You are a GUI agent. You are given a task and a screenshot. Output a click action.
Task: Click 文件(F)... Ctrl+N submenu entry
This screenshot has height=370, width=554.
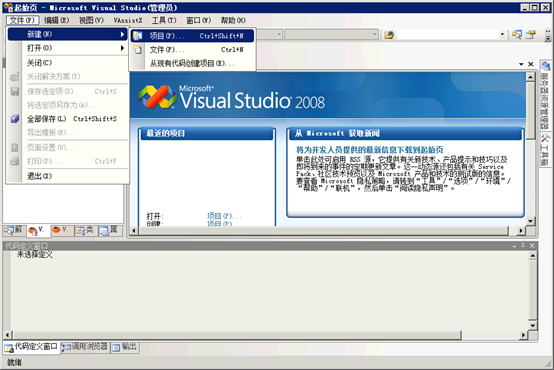pos(193,49)
